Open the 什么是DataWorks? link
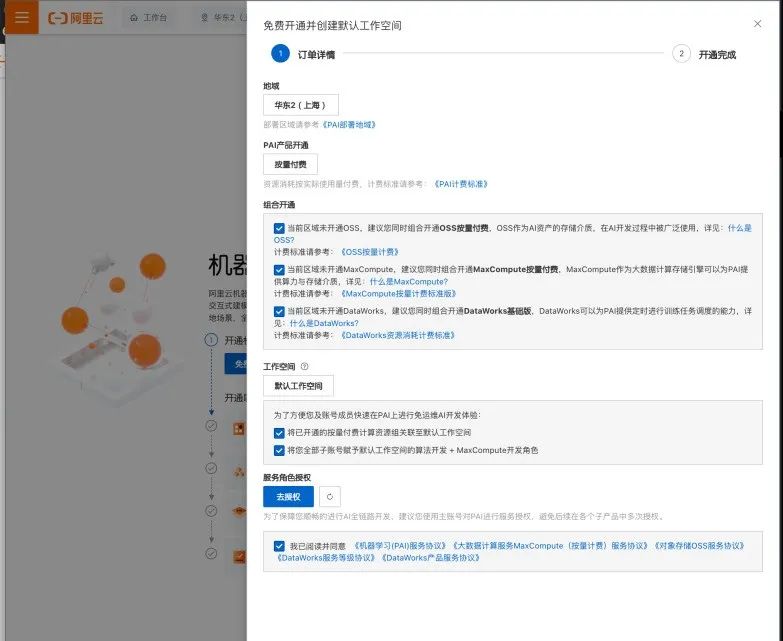Screen dimensions: 783x641 (x=324, y=323)
